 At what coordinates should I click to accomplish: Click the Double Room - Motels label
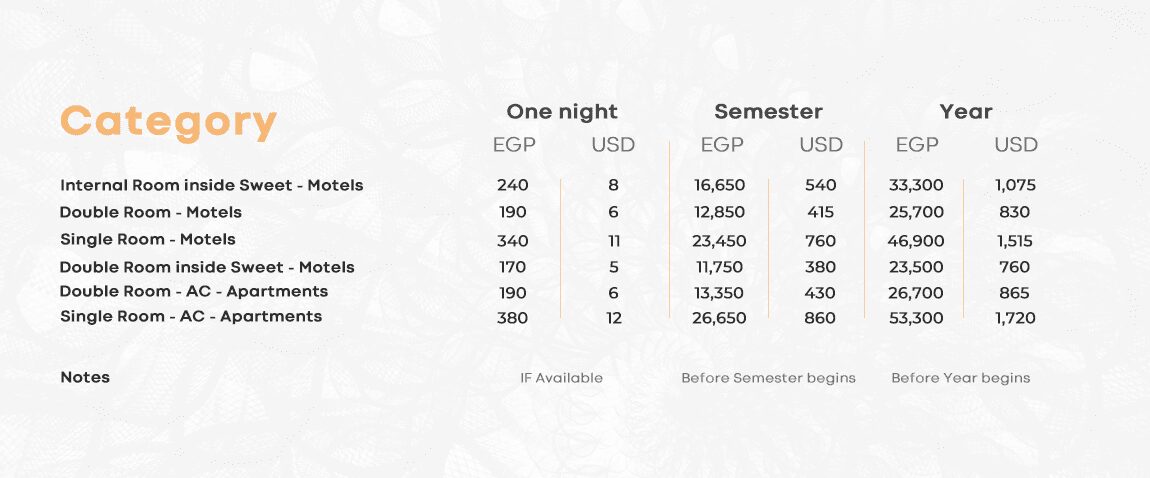[150, 212]
